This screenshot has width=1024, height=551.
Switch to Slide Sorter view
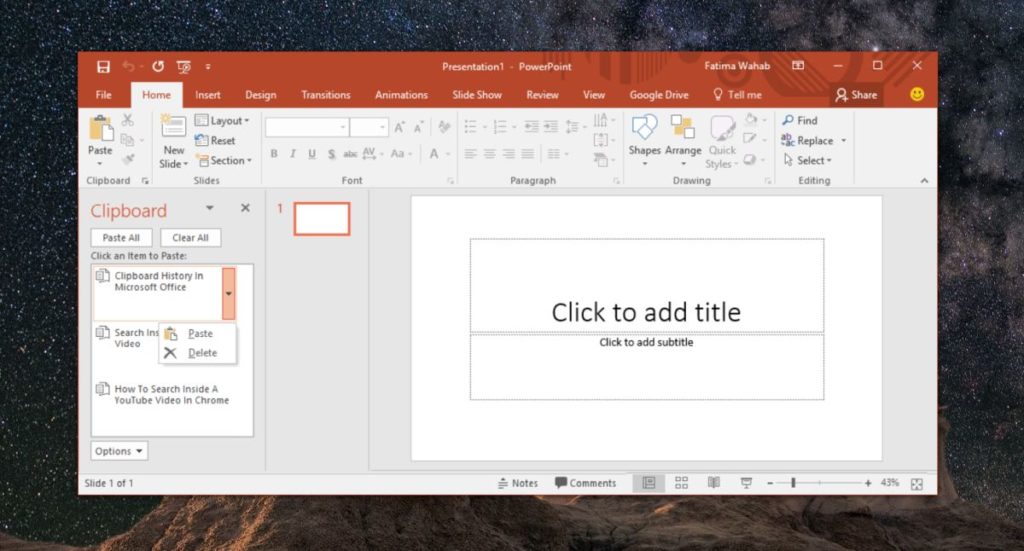click(x=681, y=483)
